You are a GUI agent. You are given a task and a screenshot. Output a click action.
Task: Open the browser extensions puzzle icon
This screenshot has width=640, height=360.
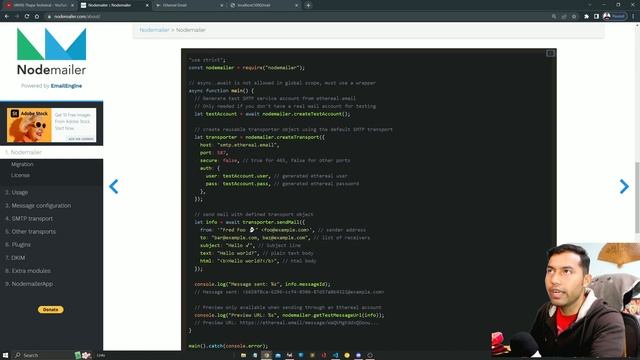[x=587, y=16]
